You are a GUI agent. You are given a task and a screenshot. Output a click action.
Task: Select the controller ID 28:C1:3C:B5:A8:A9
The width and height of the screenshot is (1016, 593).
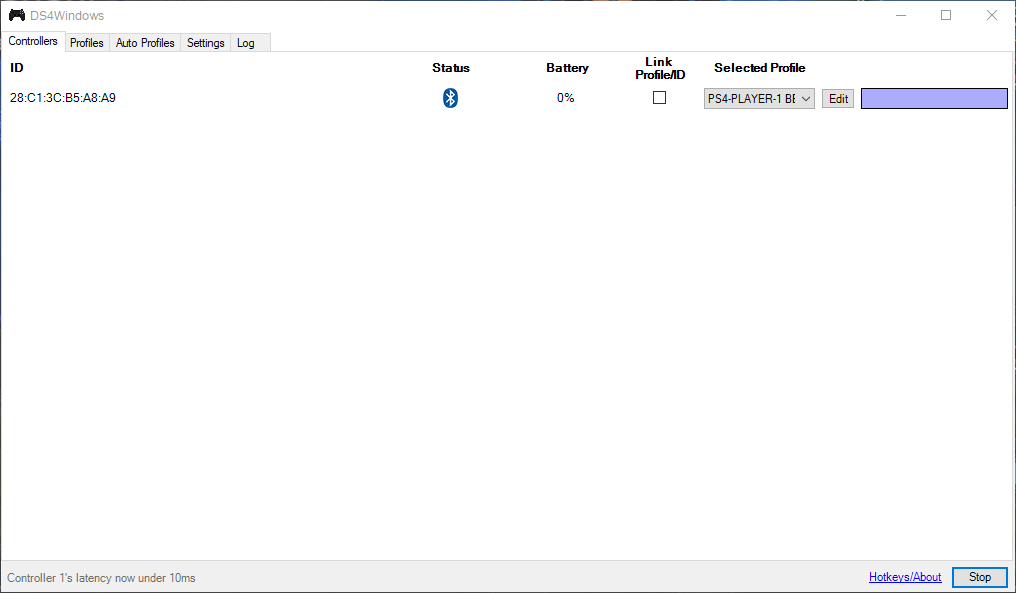pos(65,98)
